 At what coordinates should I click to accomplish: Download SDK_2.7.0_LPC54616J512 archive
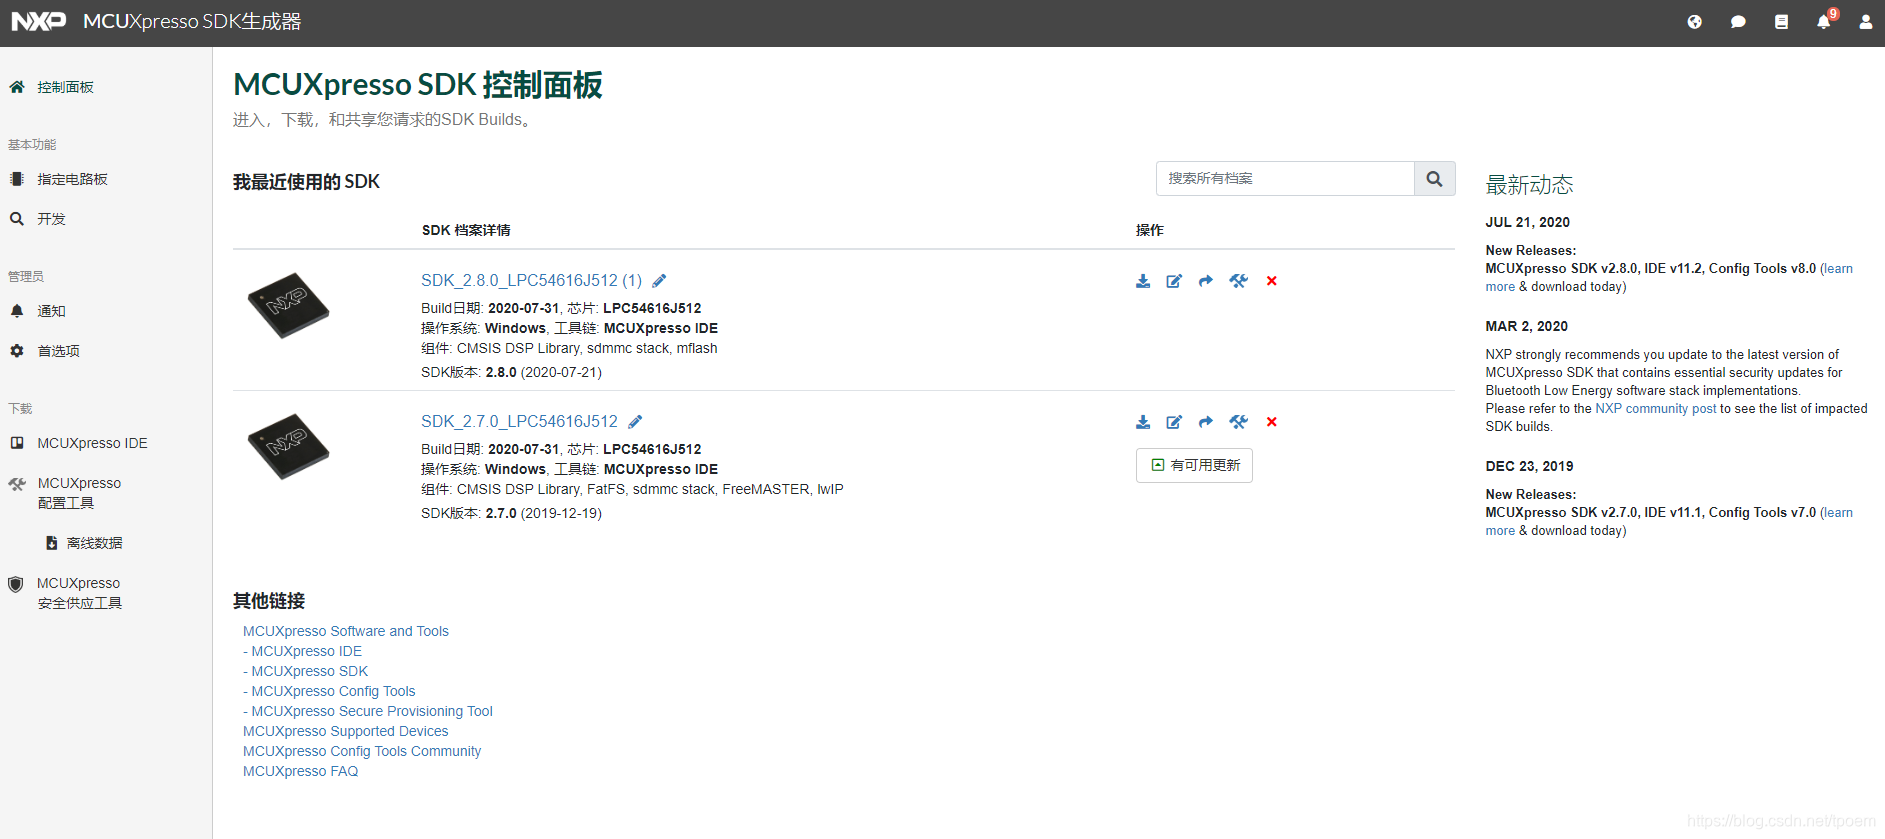1143,422
